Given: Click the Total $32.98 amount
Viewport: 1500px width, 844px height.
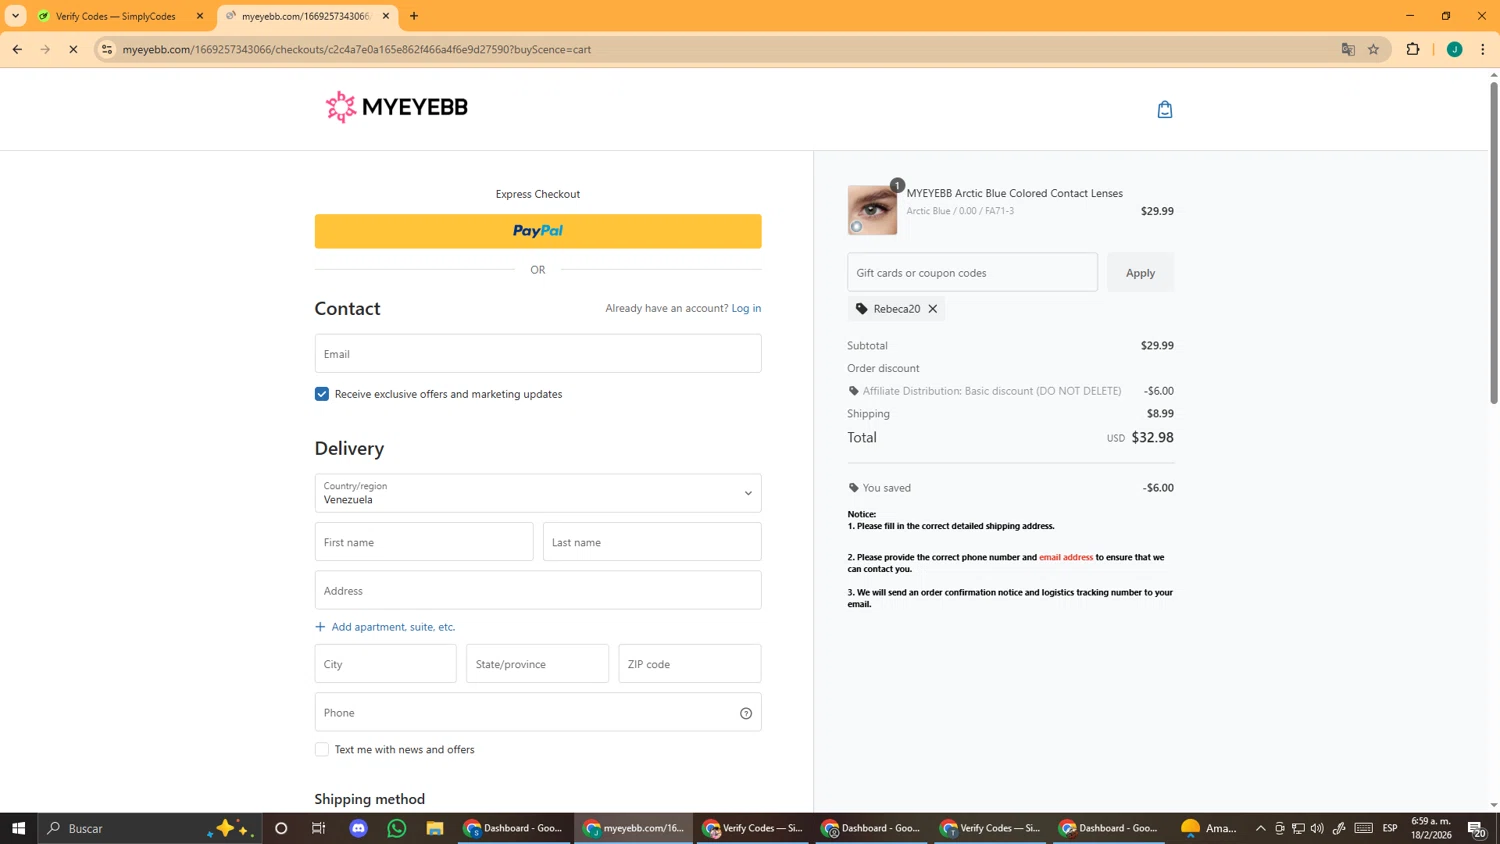Looking at the screenshot, I should pyautogui.click(x=1152, y=437).
